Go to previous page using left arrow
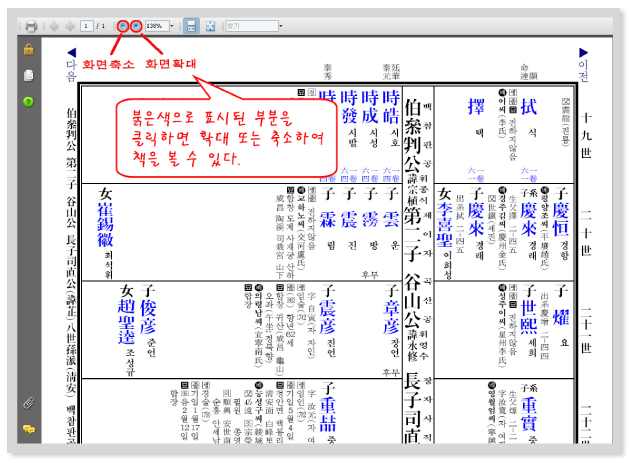Image resolution: width=629 pixels, height=463 pixels. coord(54,26)
